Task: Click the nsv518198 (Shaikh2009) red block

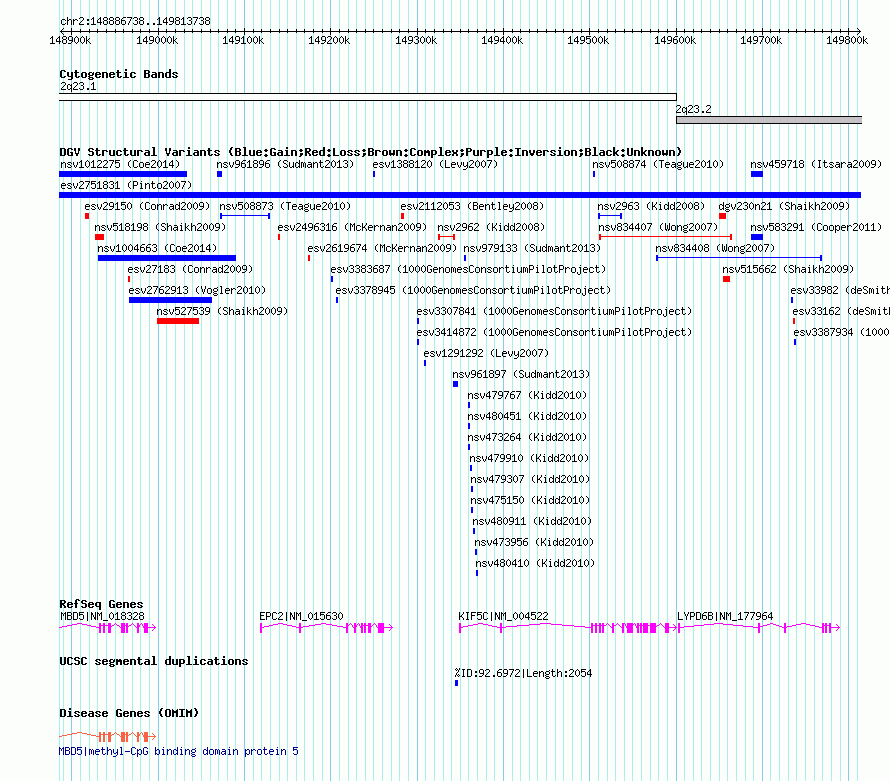Action: click(x=100, y=237)
